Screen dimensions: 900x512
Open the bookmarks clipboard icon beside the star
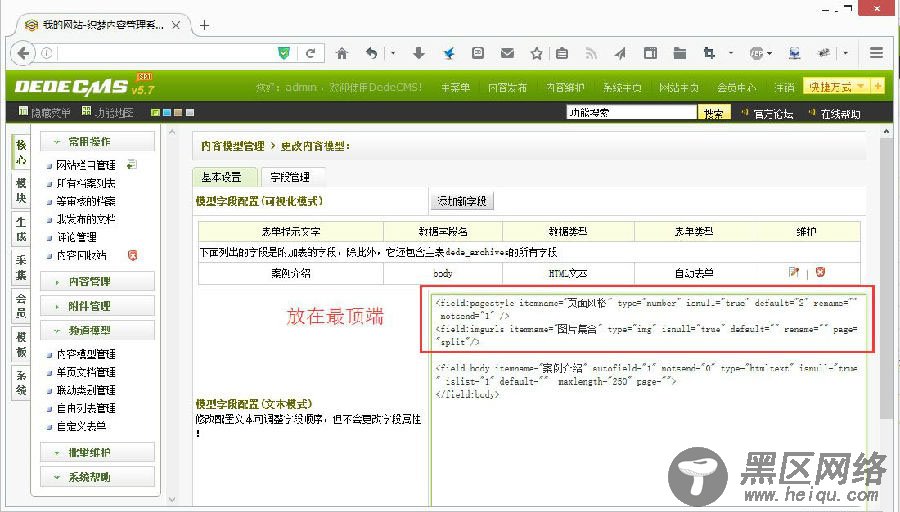(x=562, y=53)
